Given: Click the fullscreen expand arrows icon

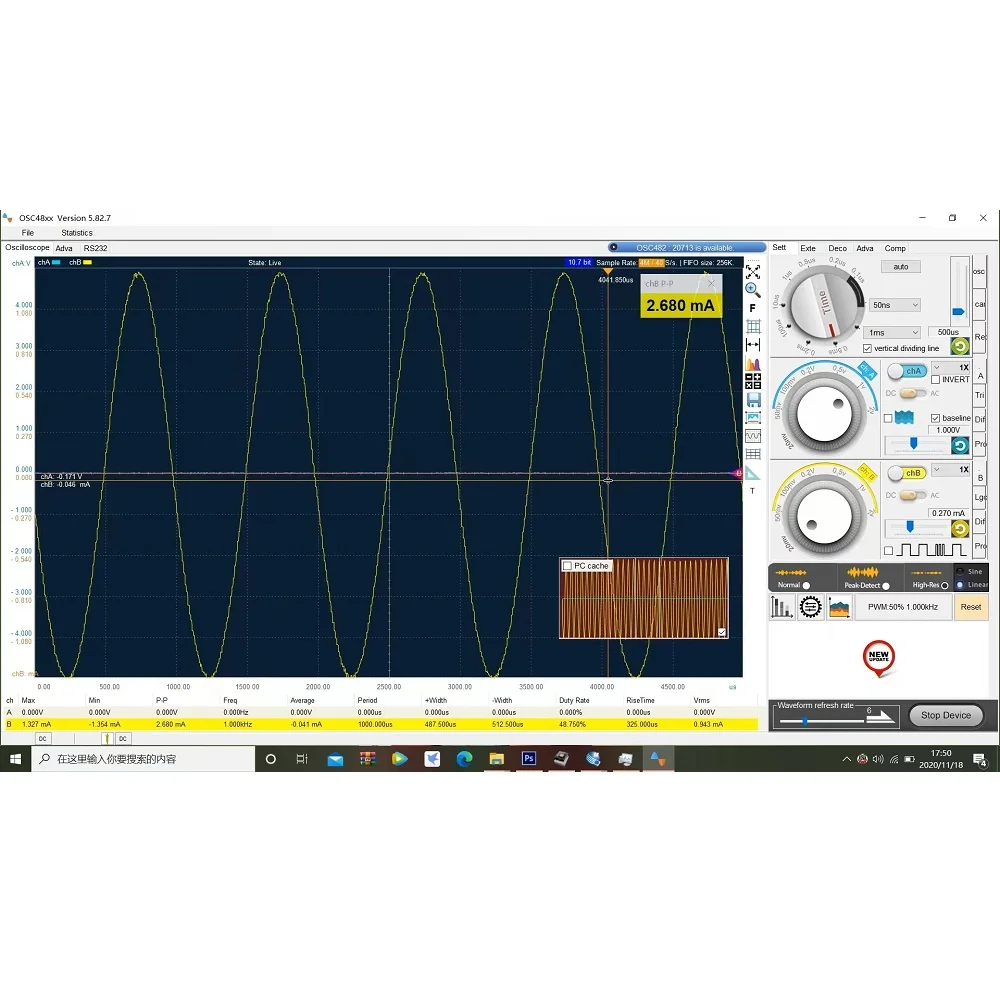Looking at the screenshot, I should 753,272.
